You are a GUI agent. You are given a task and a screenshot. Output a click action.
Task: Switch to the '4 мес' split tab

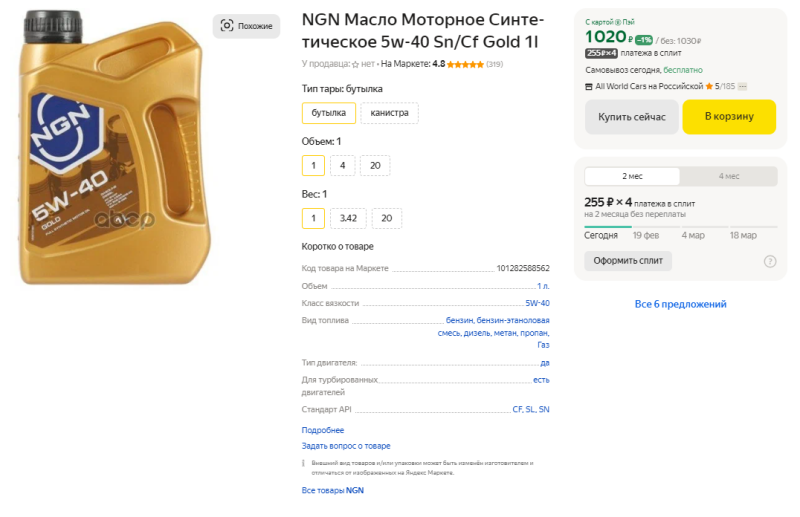(x=729, y=176)
